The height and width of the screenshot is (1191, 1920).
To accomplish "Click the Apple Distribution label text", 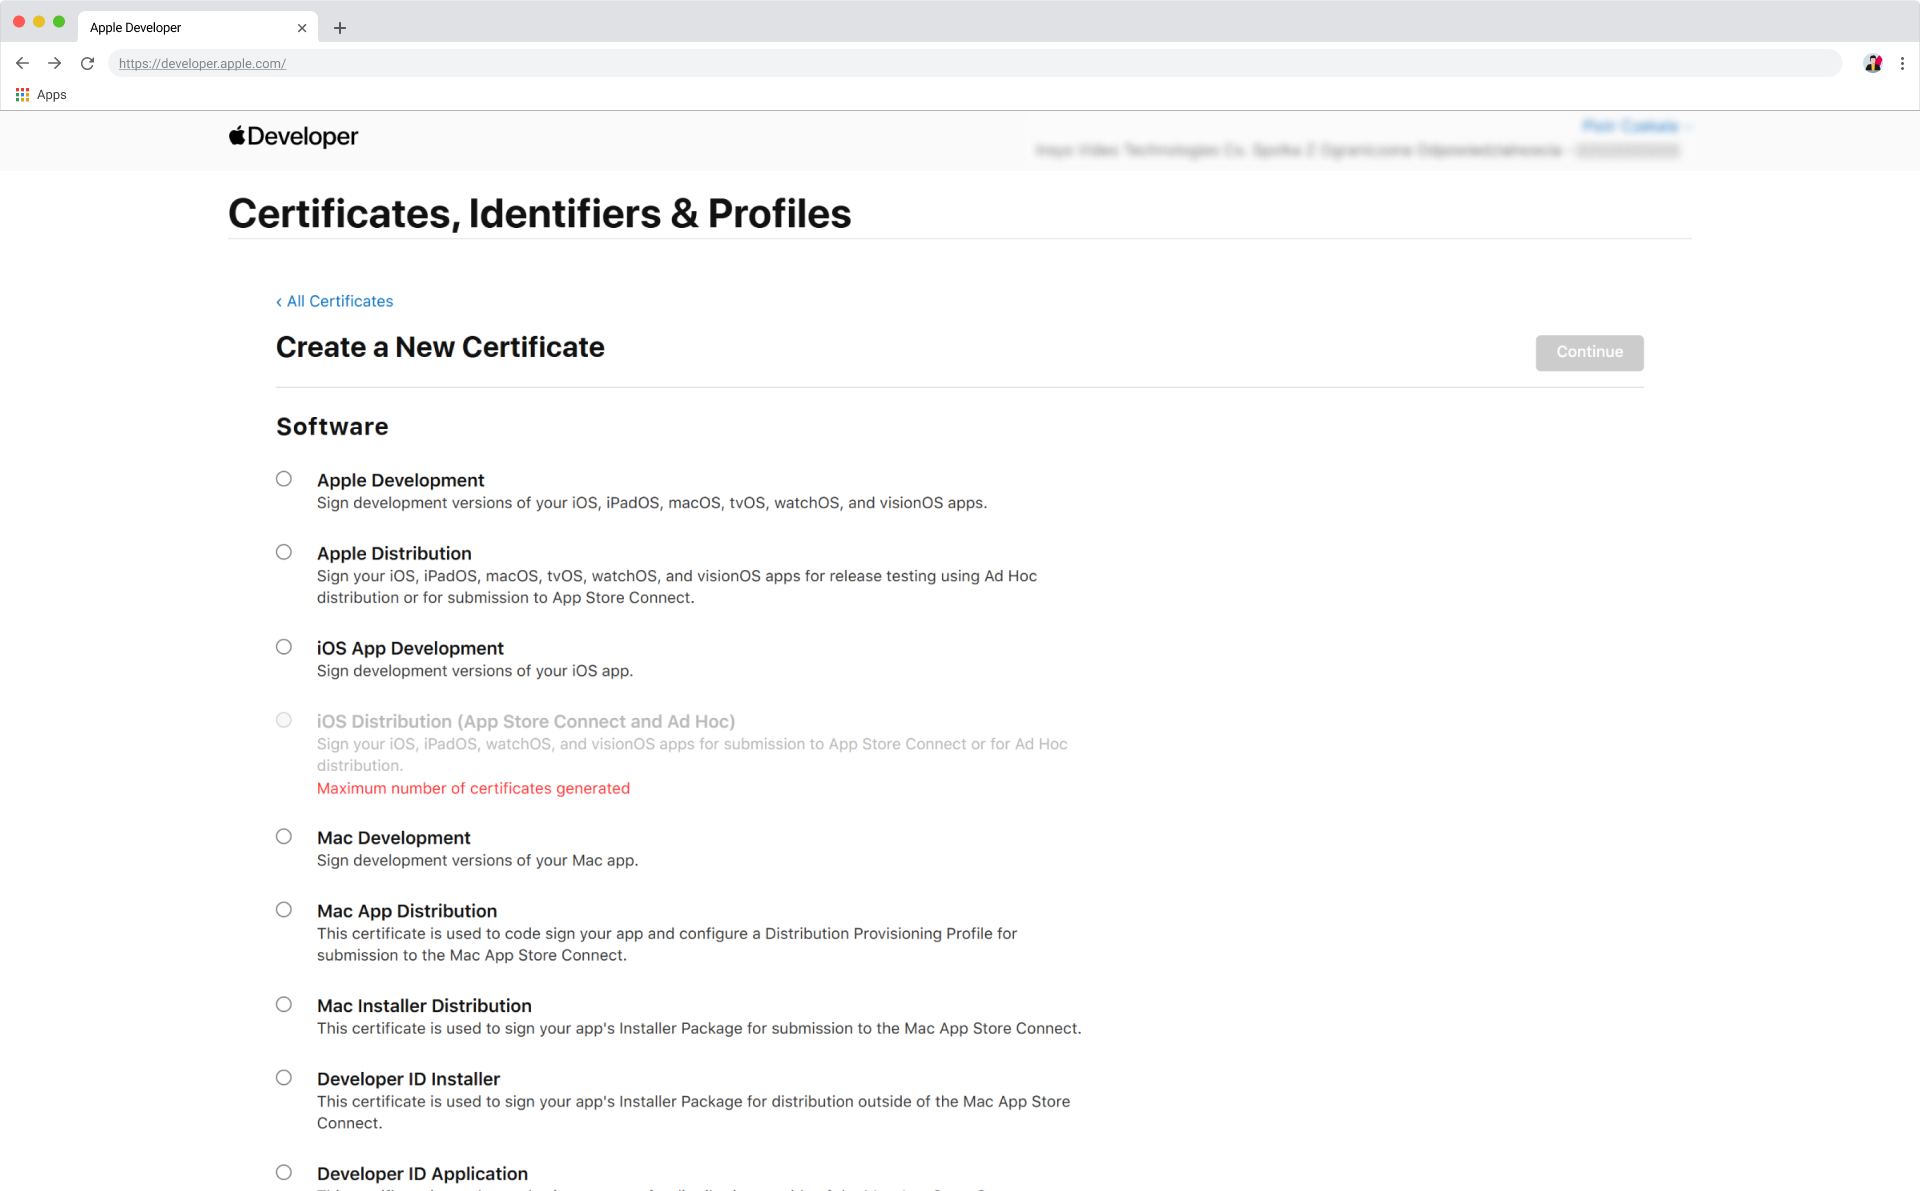I will point(394,553).
